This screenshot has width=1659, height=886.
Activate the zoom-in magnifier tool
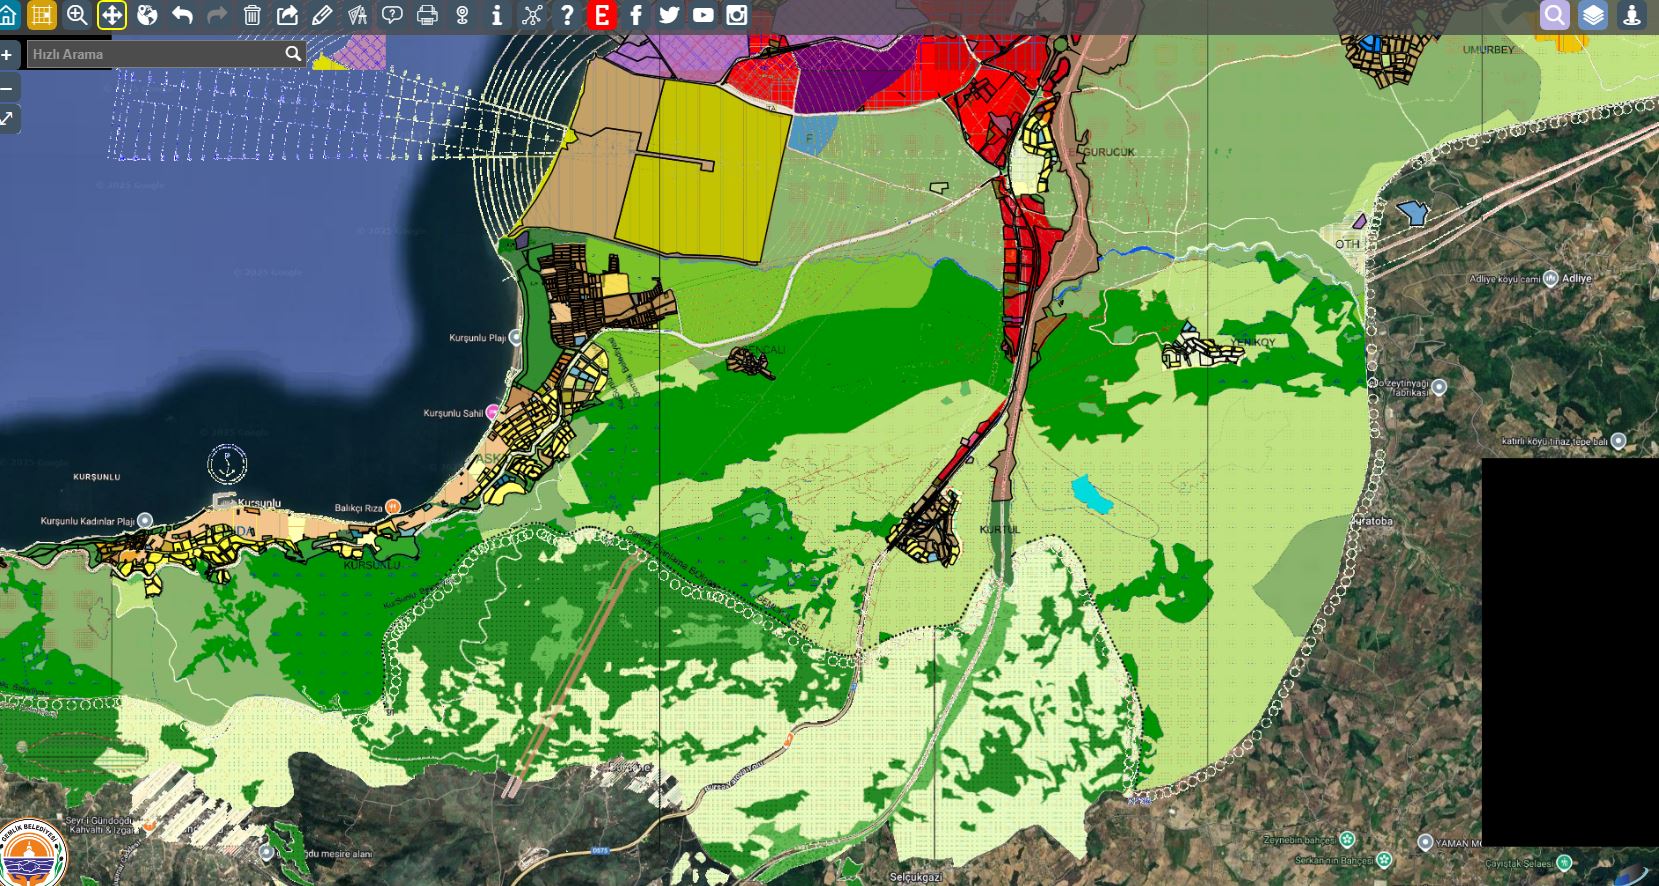click(x=76, y=15)
